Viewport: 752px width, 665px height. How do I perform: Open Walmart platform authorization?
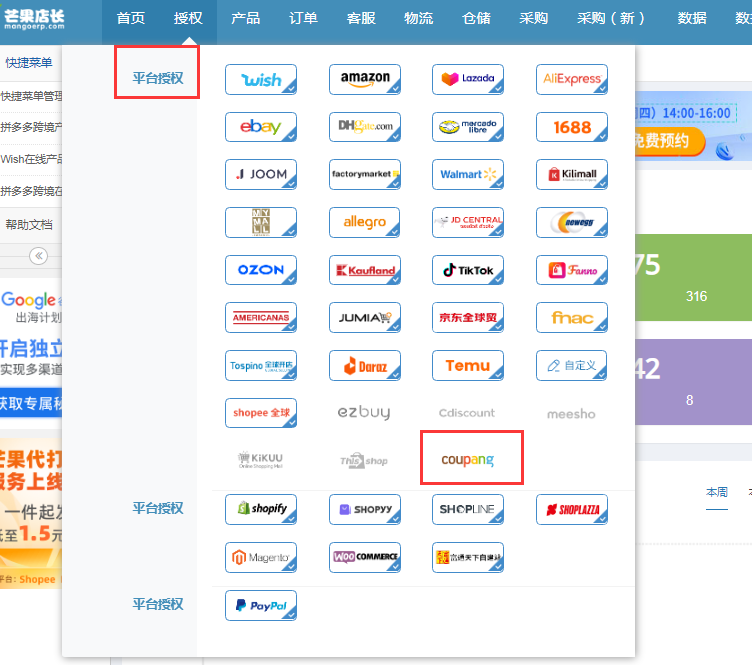(x=468, y=175)
